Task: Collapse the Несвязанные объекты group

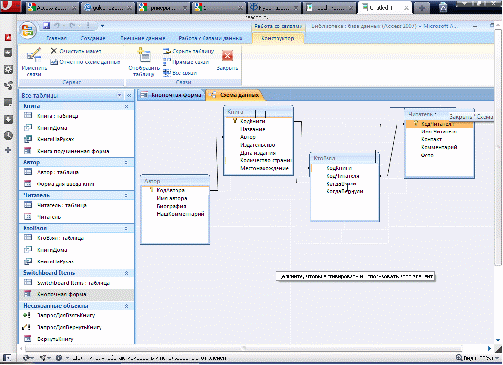Action: (x=126, y=306)
